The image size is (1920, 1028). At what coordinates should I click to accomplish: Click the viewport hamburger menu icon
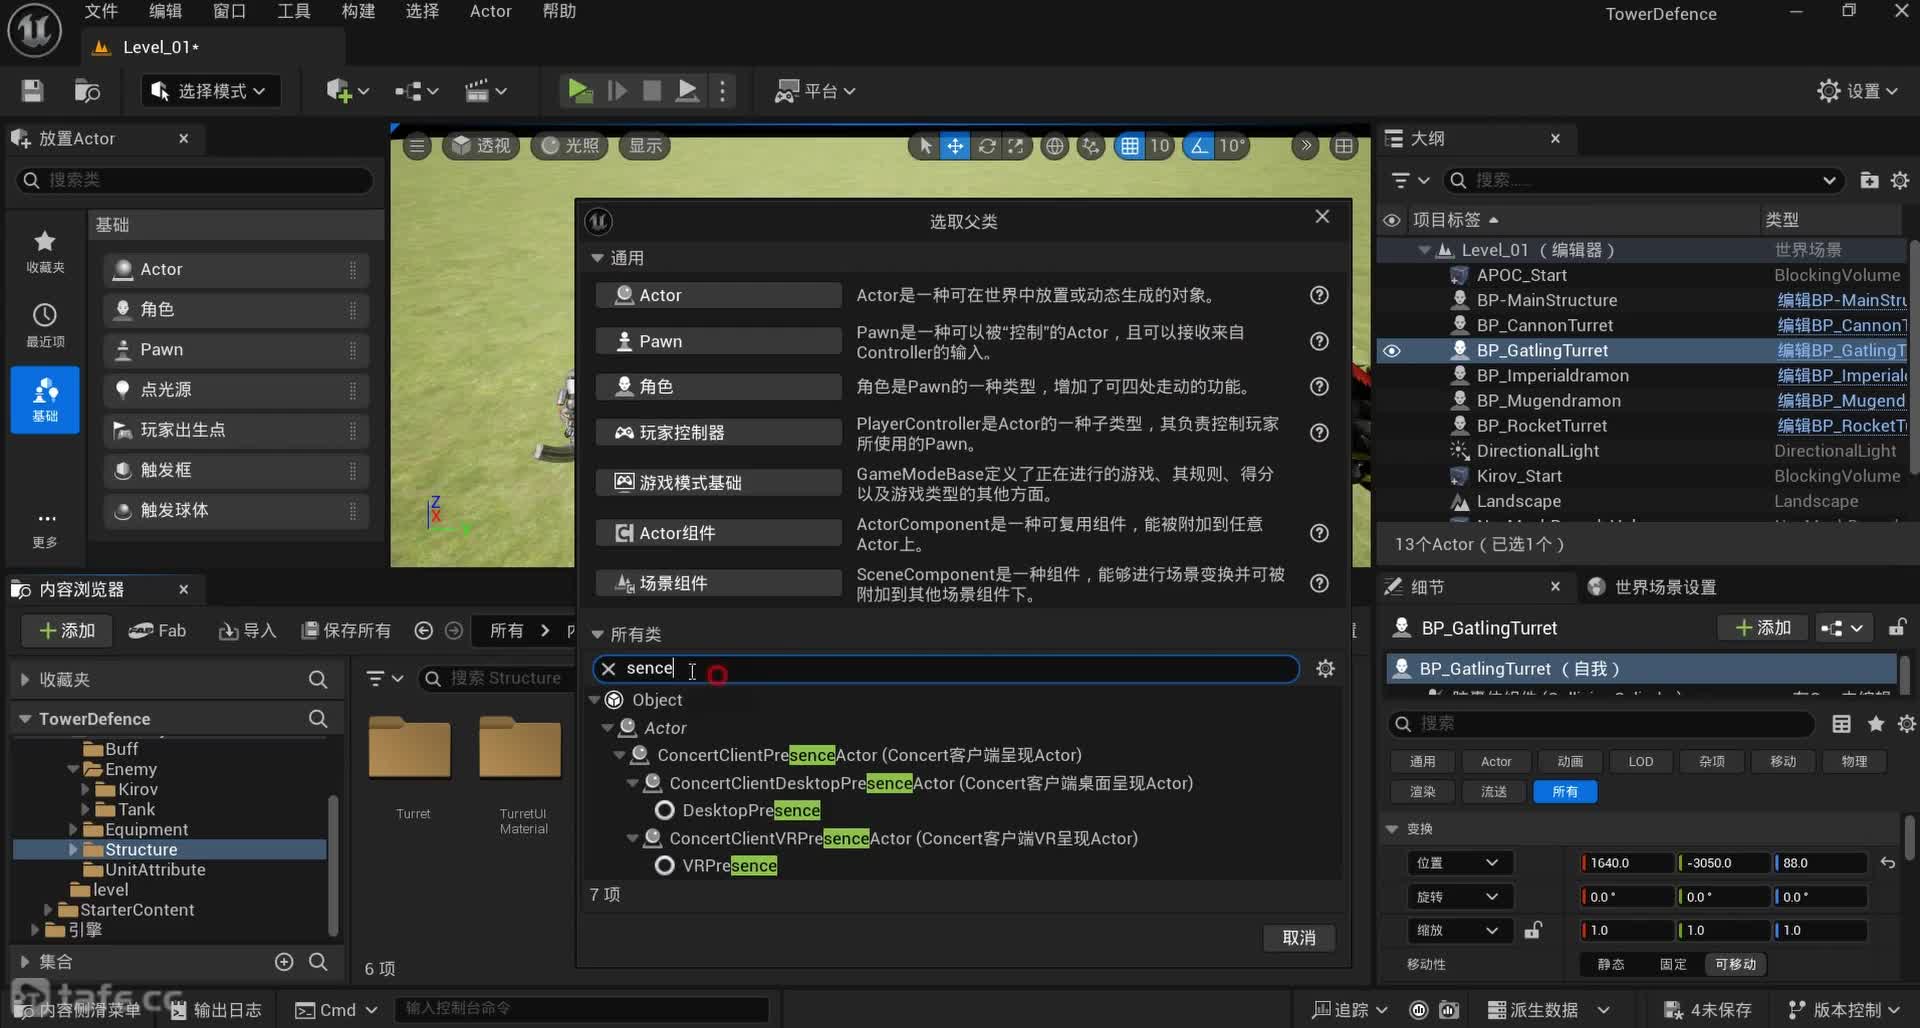(x=417, y=146)
